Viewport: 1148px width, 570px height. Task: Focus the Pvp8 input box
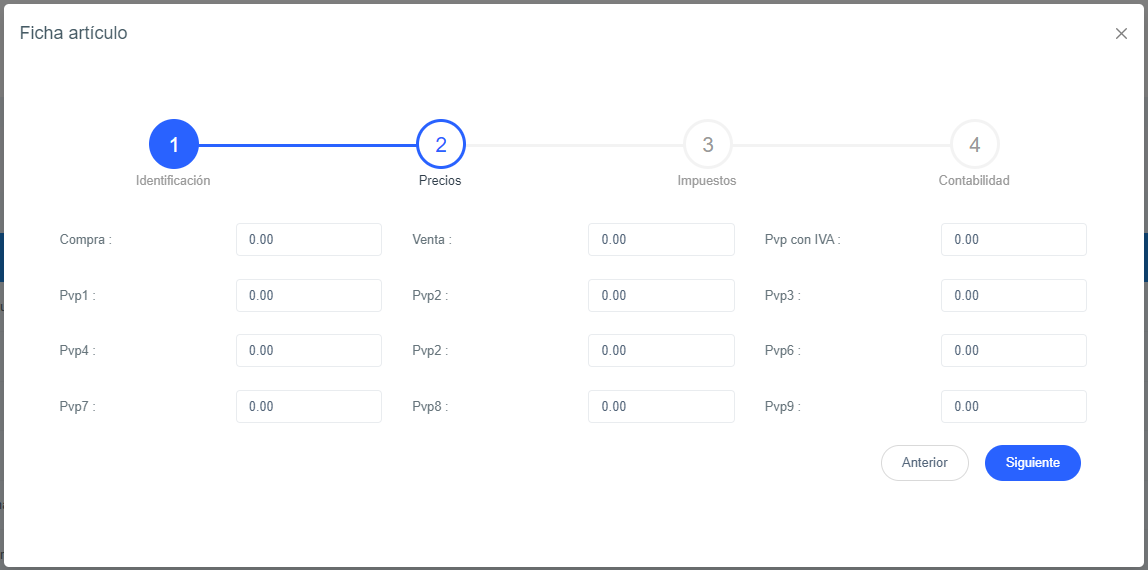pyautogui.click(x=661, y=407)
